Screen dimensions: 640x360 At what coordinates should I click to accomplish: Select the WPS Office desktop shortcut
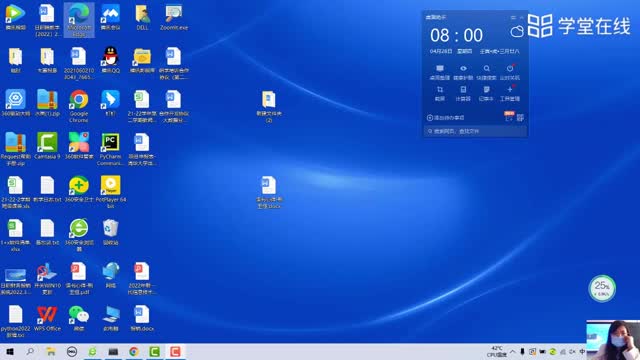[47, 318]
